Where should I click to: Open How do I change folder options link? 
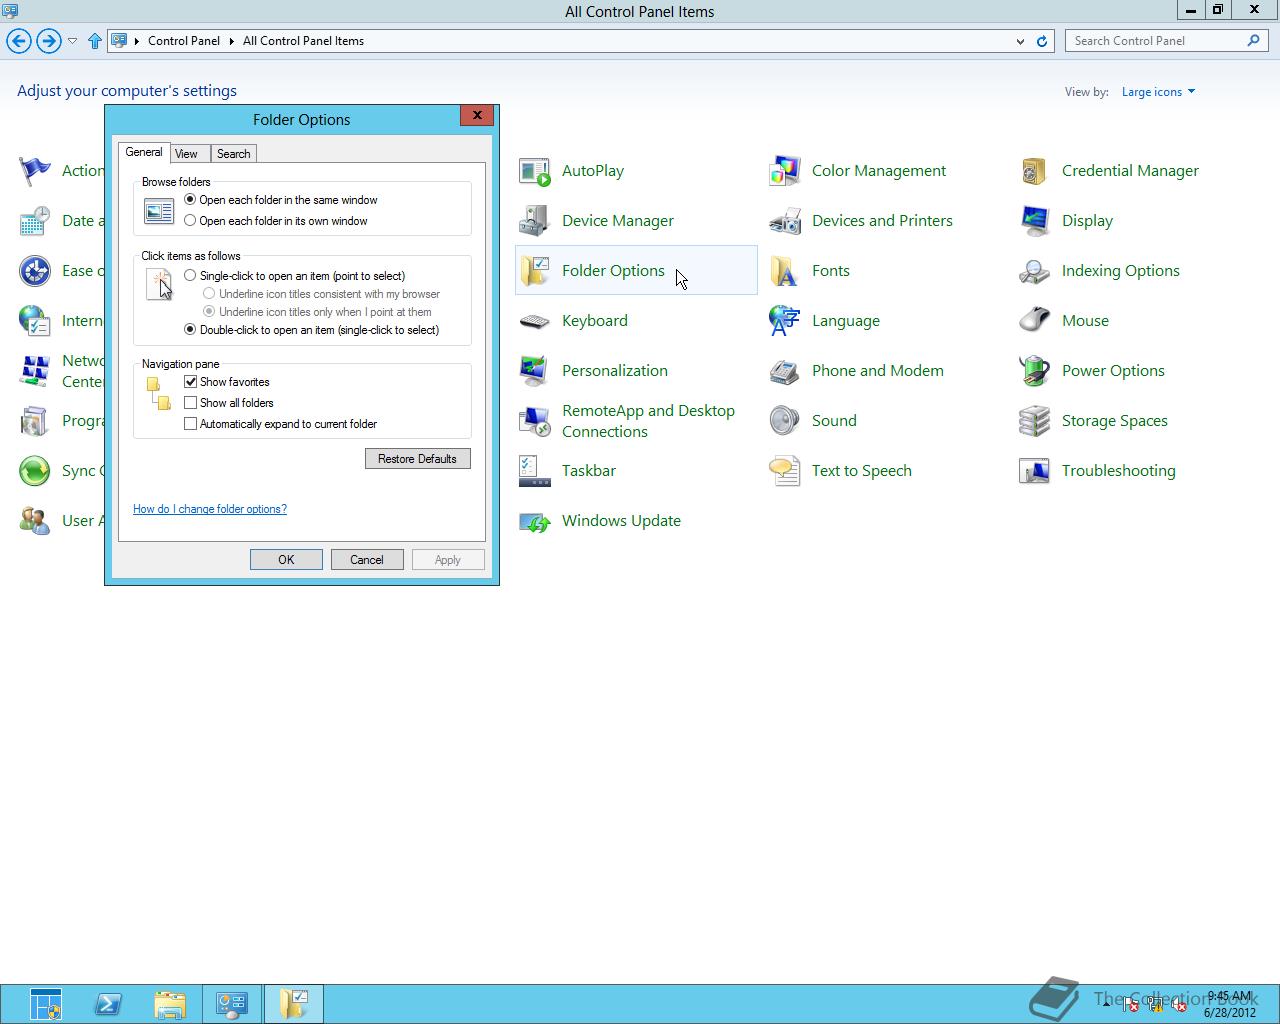[x=210, y=509]
